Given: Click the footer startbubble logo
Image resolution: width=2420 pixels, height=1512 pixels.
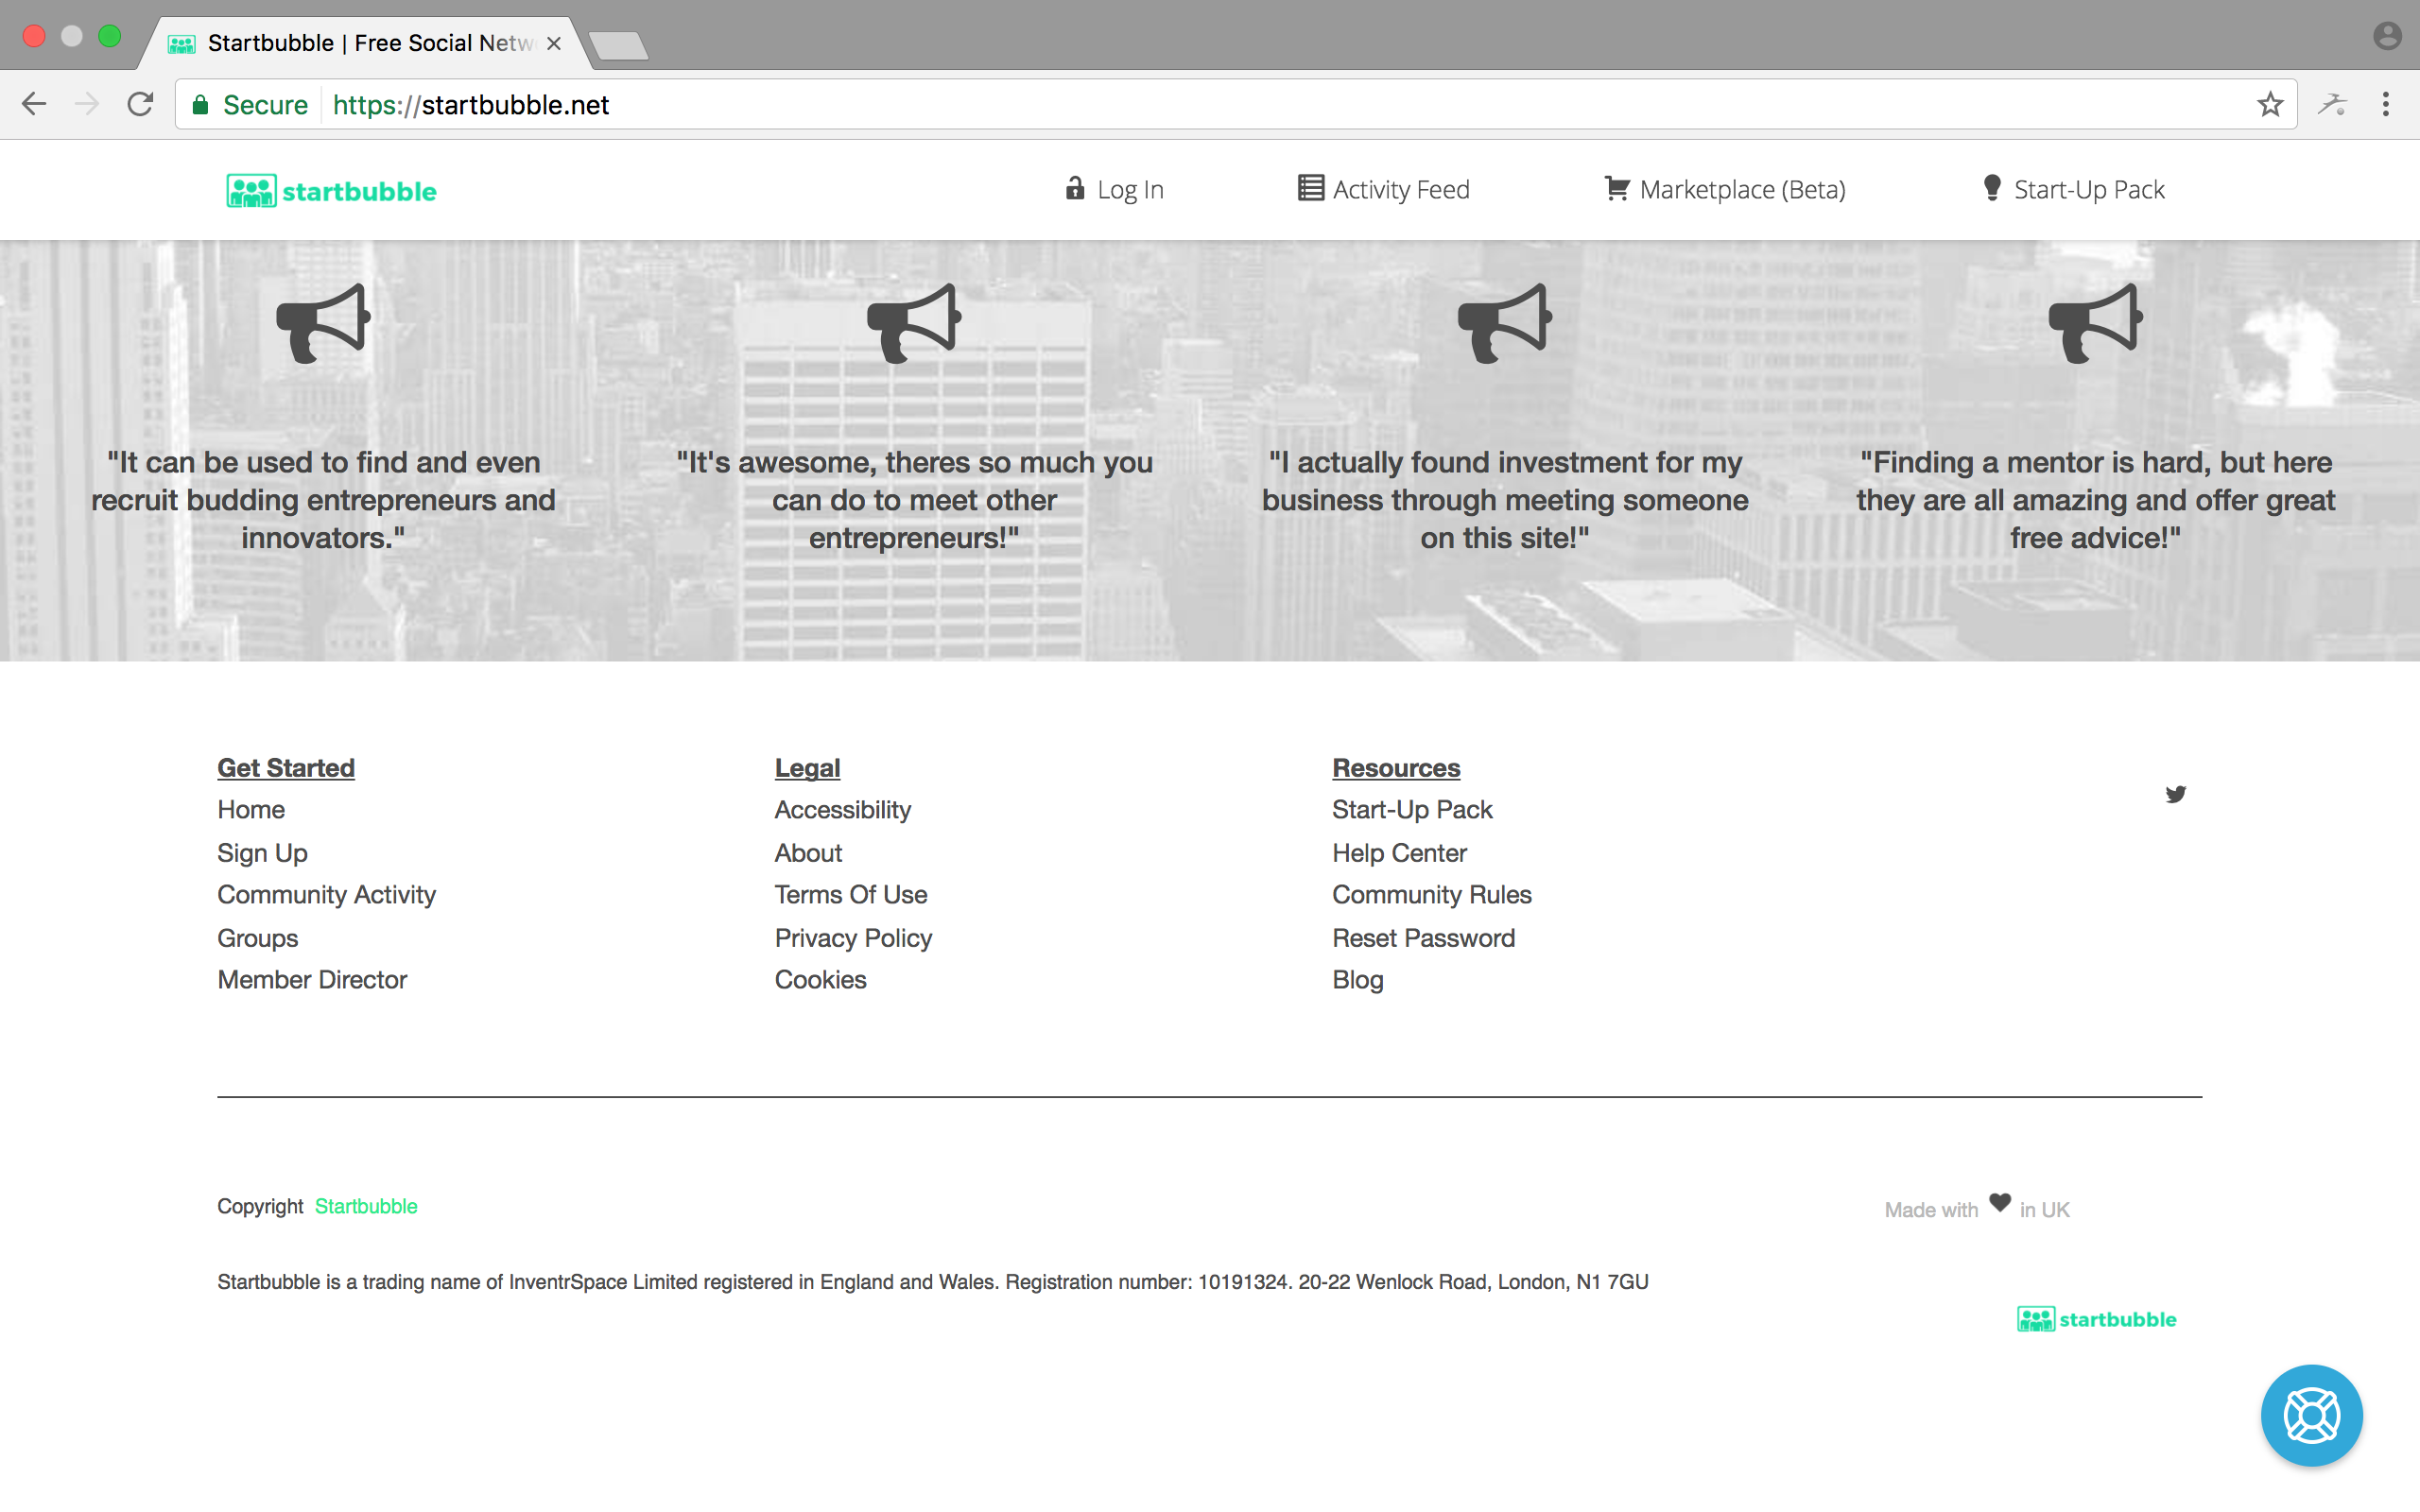Looking at the screenshot, I should 2096,1319.
